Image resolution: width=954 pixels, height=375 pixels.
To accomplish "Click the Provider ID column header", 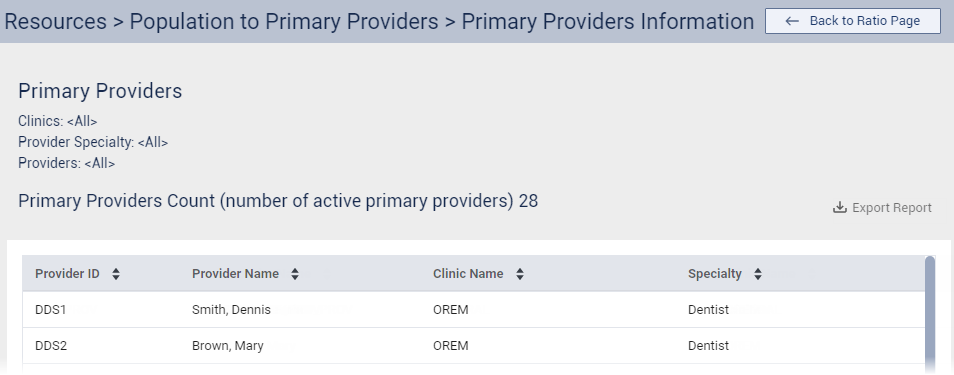I will tap(67, 274).
